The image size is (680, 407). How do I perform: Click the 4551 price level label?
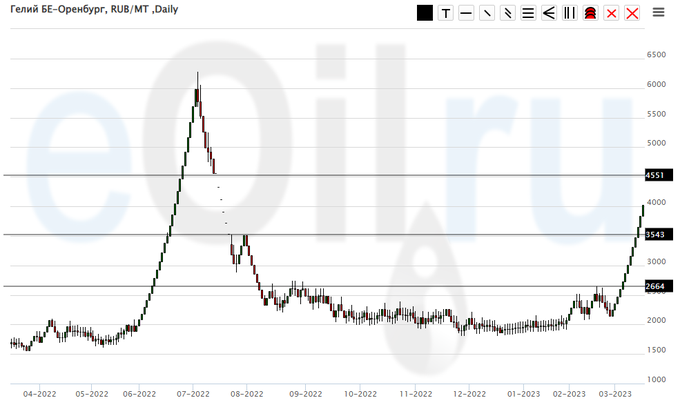655,176
